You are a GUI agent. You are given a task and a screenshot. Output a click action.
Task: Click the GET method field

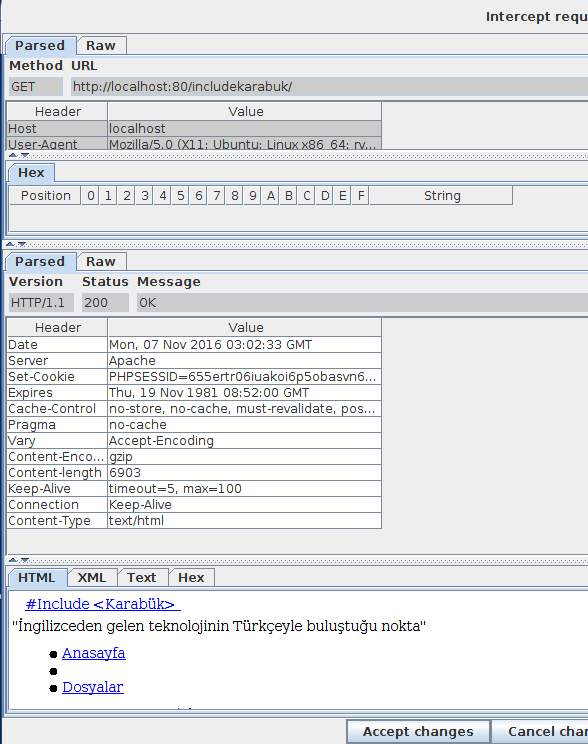pyautogui.click(x=36, y=87)
